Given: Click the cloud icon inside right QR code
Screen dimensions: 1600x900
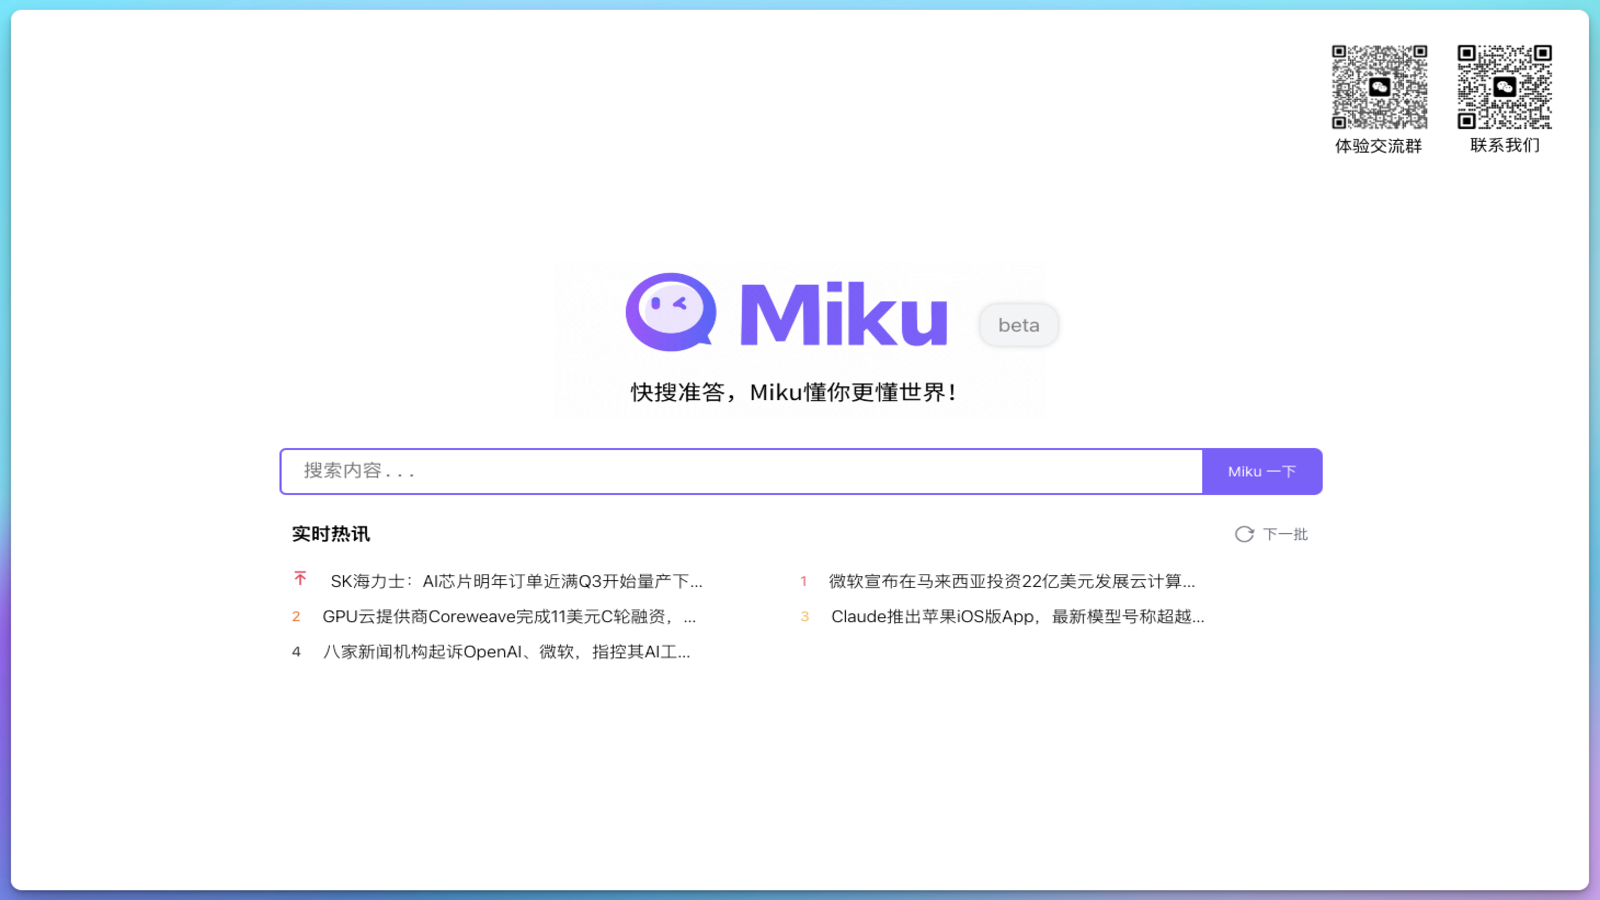Looking at the screenshot, I should coord(1503,87).
